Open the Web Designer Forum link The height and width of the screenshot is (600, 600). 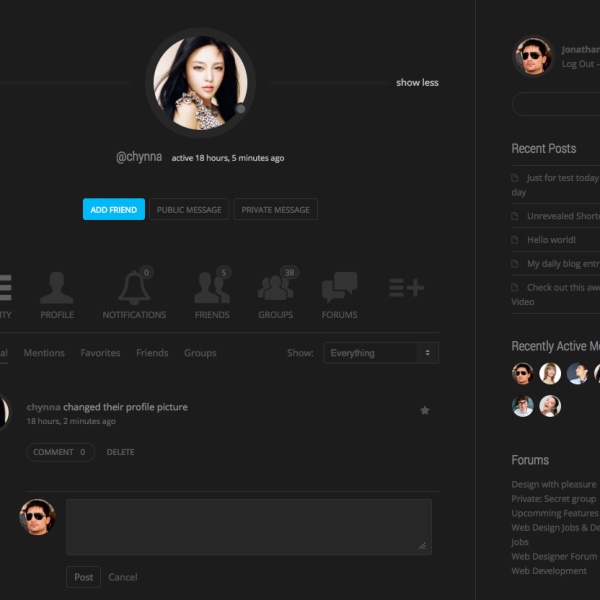coord(554,556)
